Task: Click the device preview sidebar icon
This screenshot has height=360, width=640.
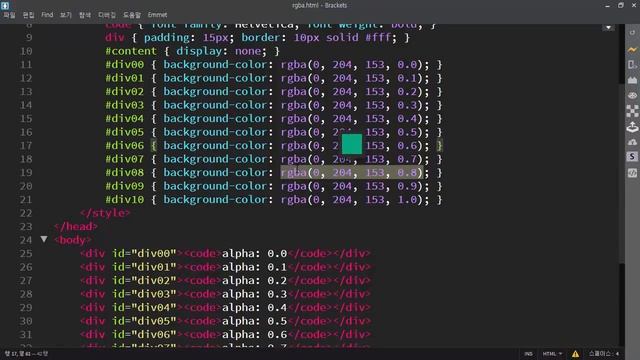Action: point(632,65)
